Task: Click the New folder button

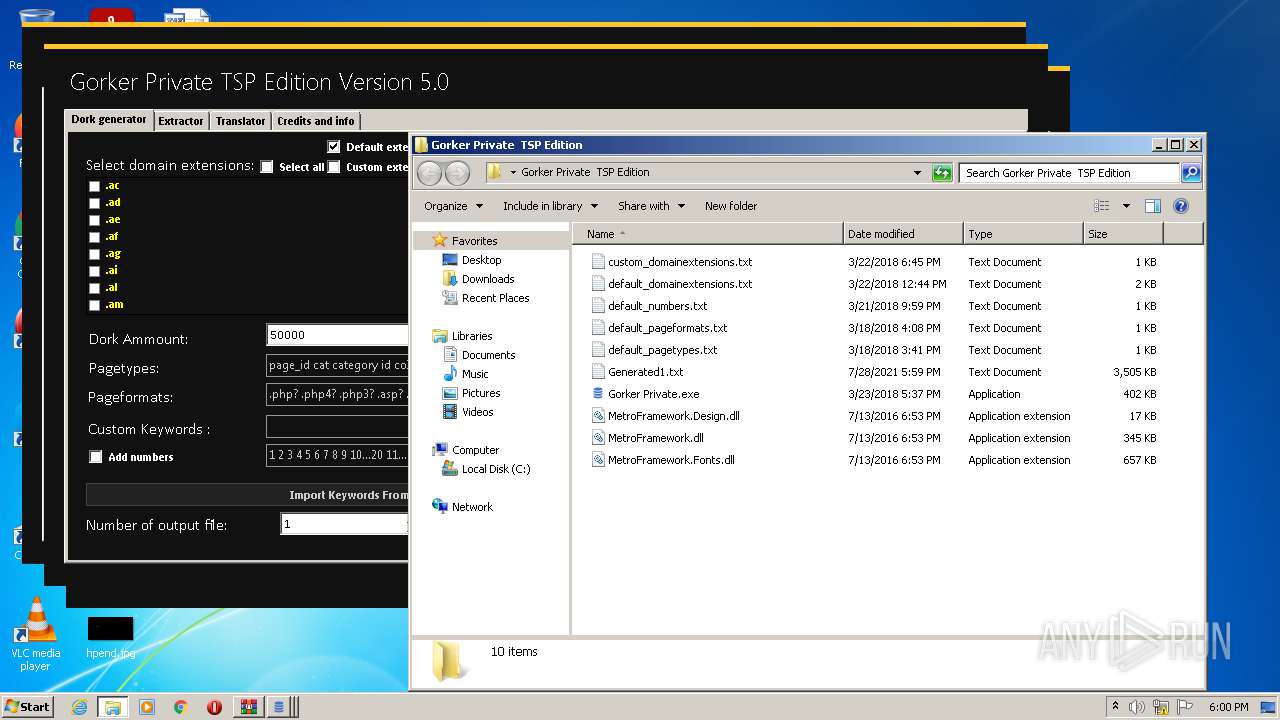Action: coord(731,206)
